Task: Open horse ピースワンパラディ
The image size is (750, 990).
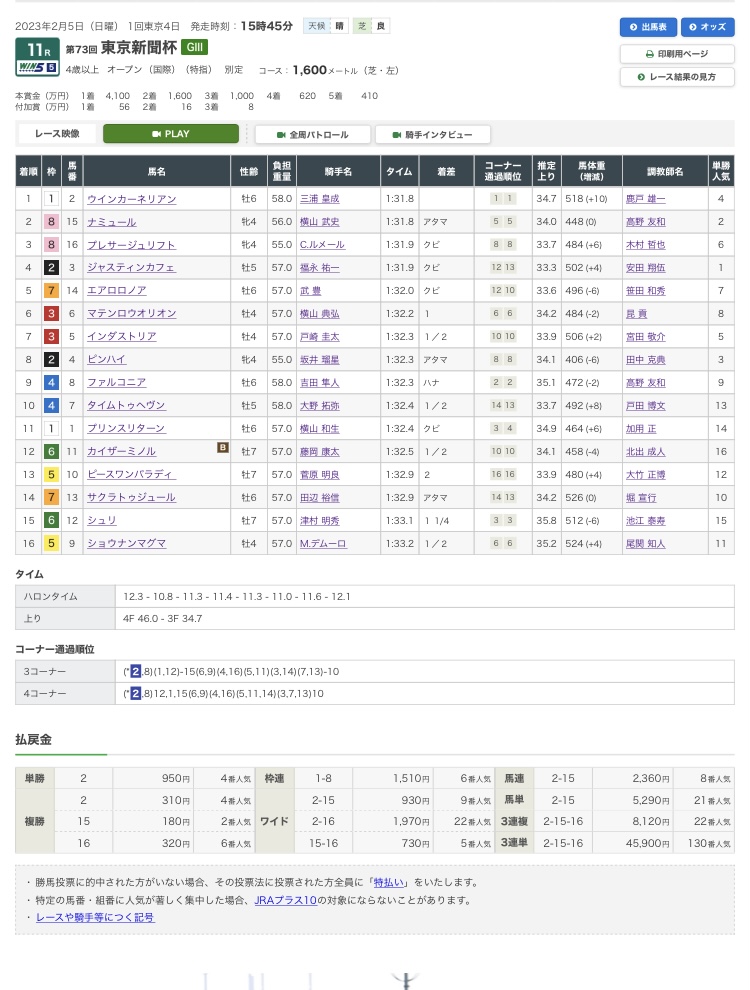Action: click(x=131, y=474)
